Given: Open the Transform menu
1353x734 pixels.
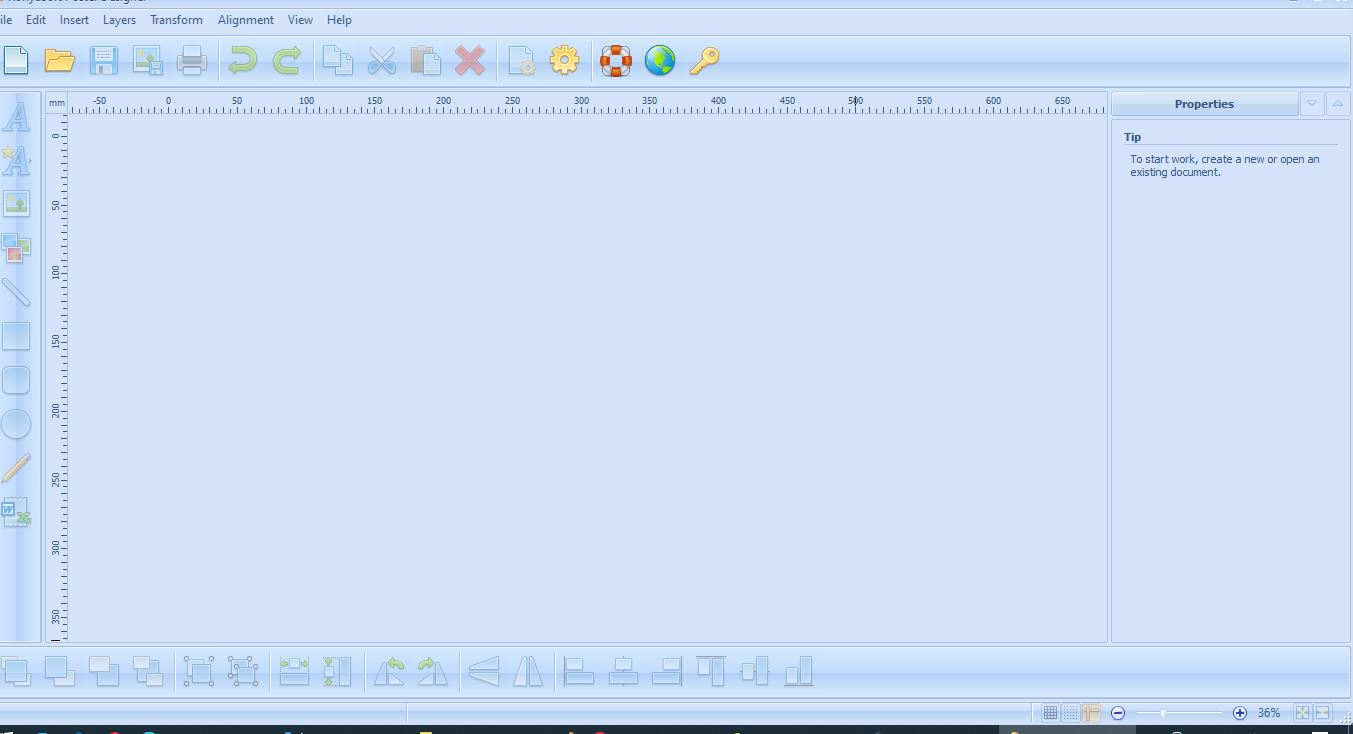Looking at the screenshot, I should (176, 20).
